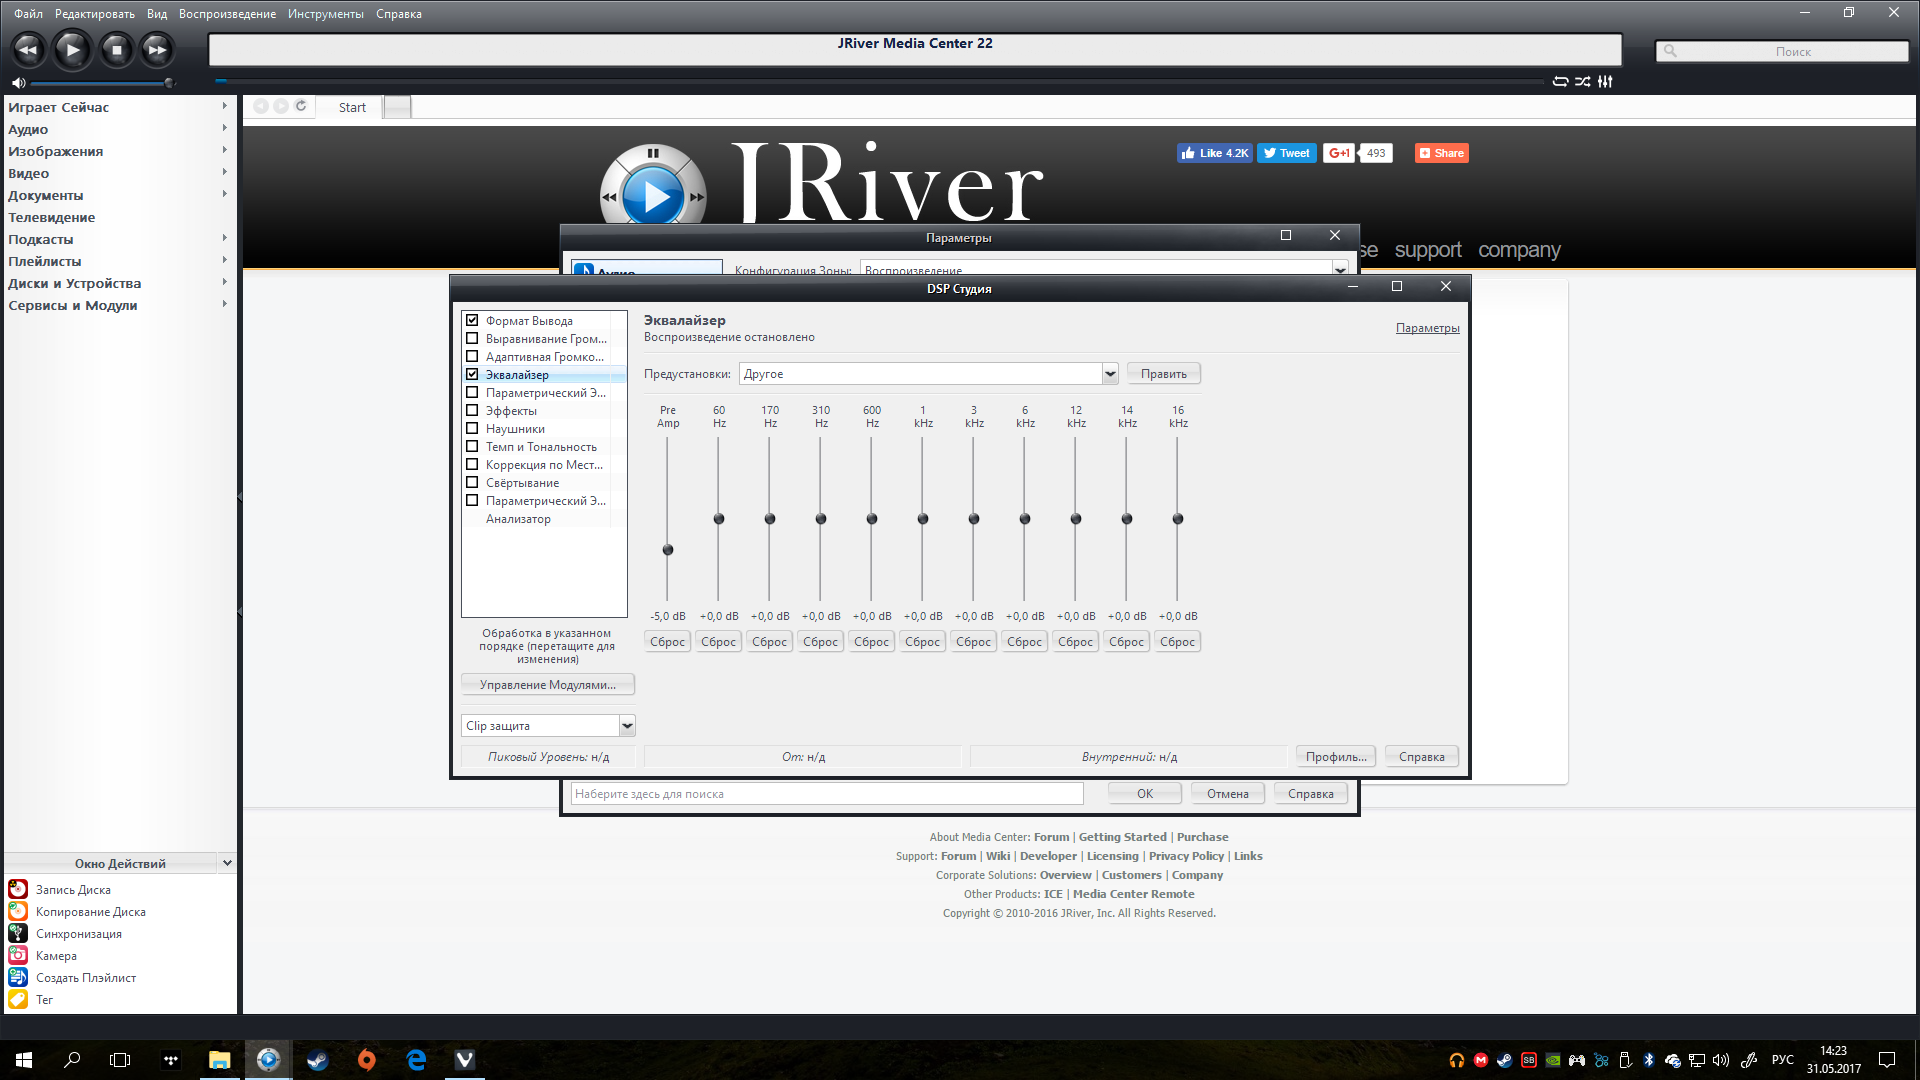Click the Tweet button on web page
The height and width of the screenshot is (1080, 1920).
point(1286,153)
